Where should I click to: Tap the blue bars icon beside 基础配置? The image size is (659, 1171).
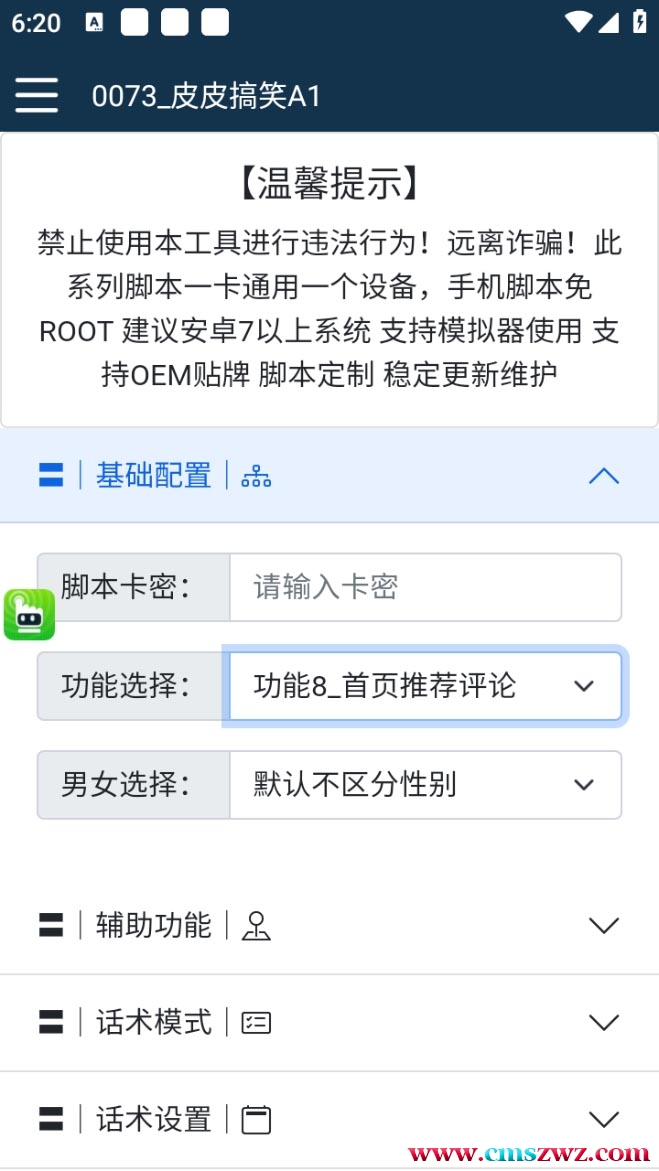point(51,476)
